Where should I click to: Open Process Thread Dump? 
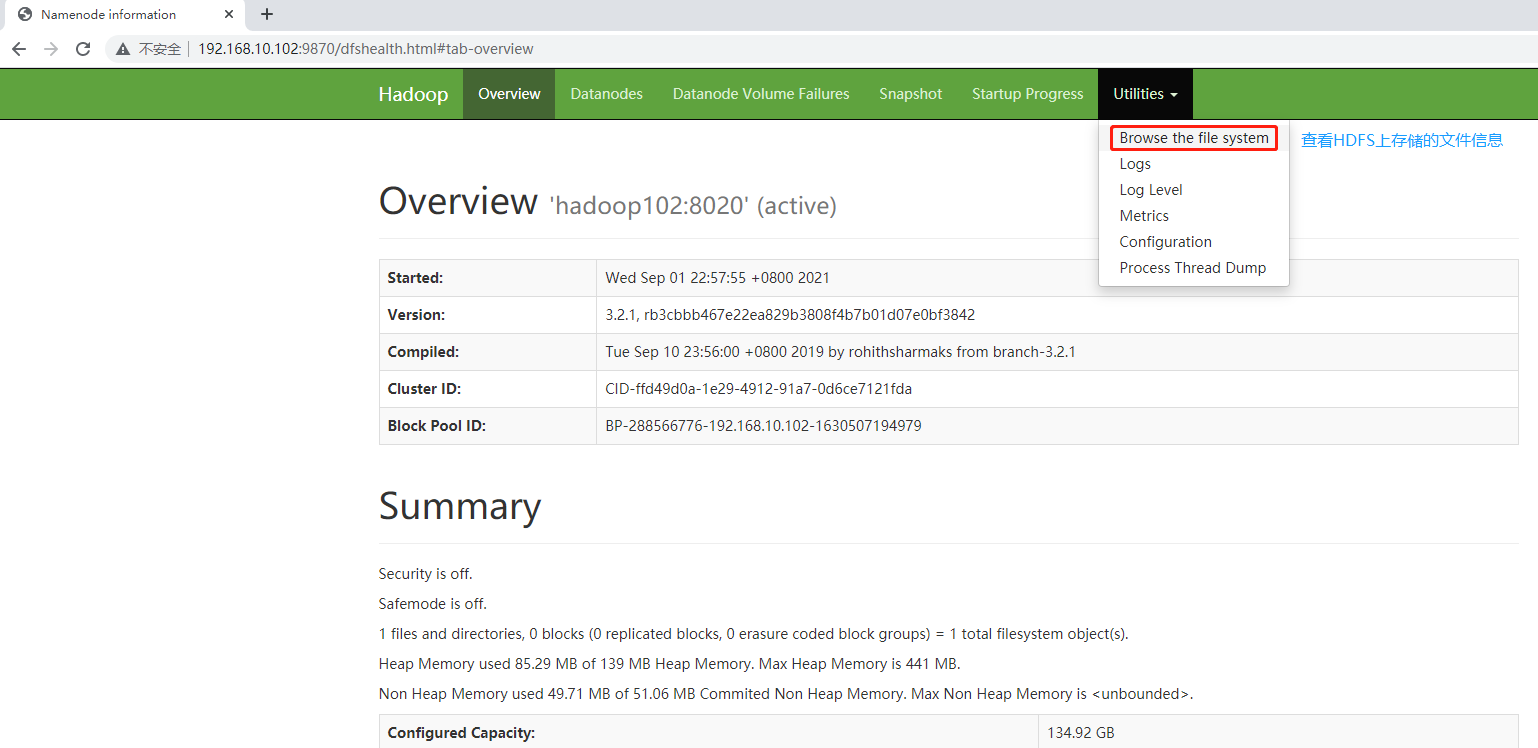1192,268
